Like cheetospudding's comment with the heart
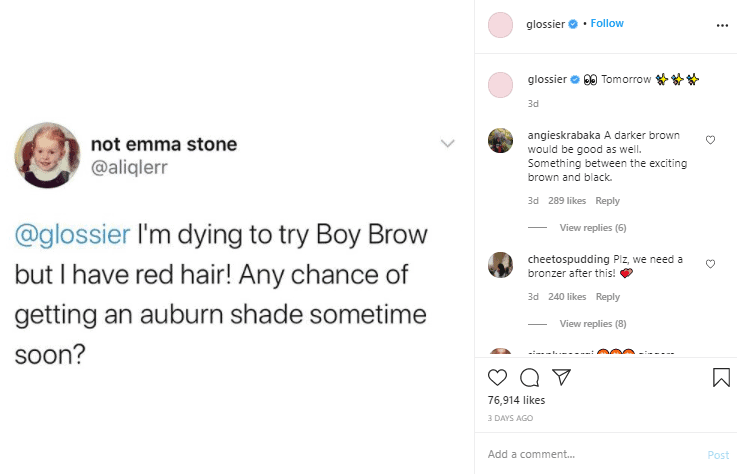This screenshot has height=474, width=737. click(x=710, y=264)
